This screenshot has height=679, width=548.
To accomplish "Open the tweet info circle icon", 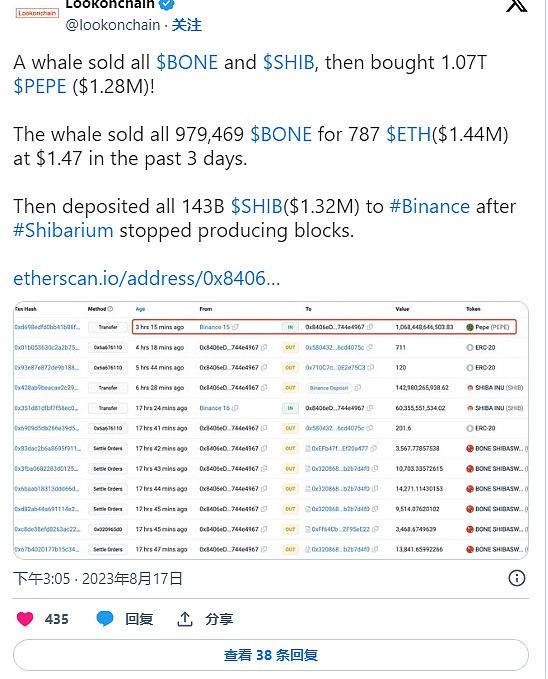I will click(516, 578).
